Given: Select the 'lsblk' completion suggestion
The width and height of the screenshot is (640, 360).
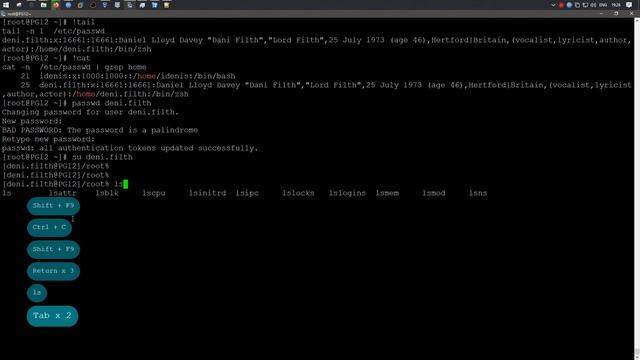Looking at the screenshot, I should pyautogui.click(x=107, y=193).
